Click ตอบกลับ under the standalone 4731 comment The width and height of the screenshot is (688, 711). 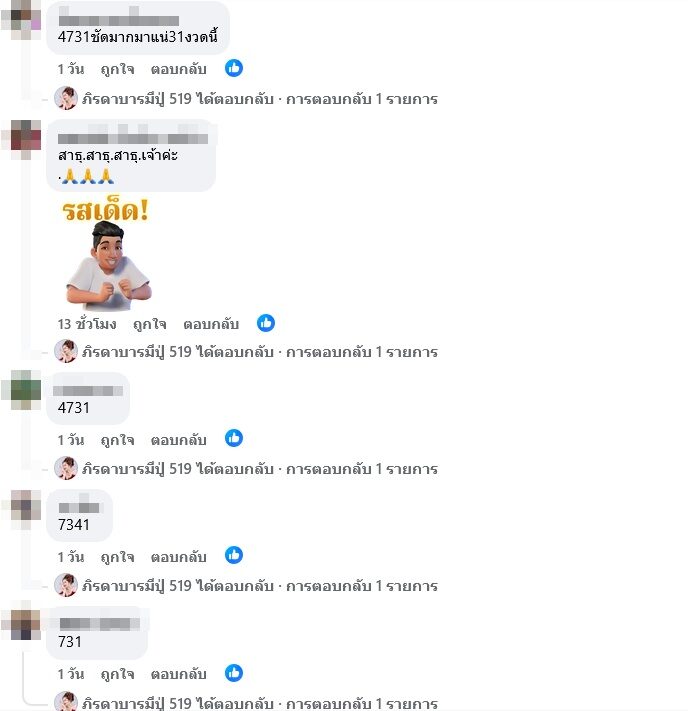(x=179, y=440)
